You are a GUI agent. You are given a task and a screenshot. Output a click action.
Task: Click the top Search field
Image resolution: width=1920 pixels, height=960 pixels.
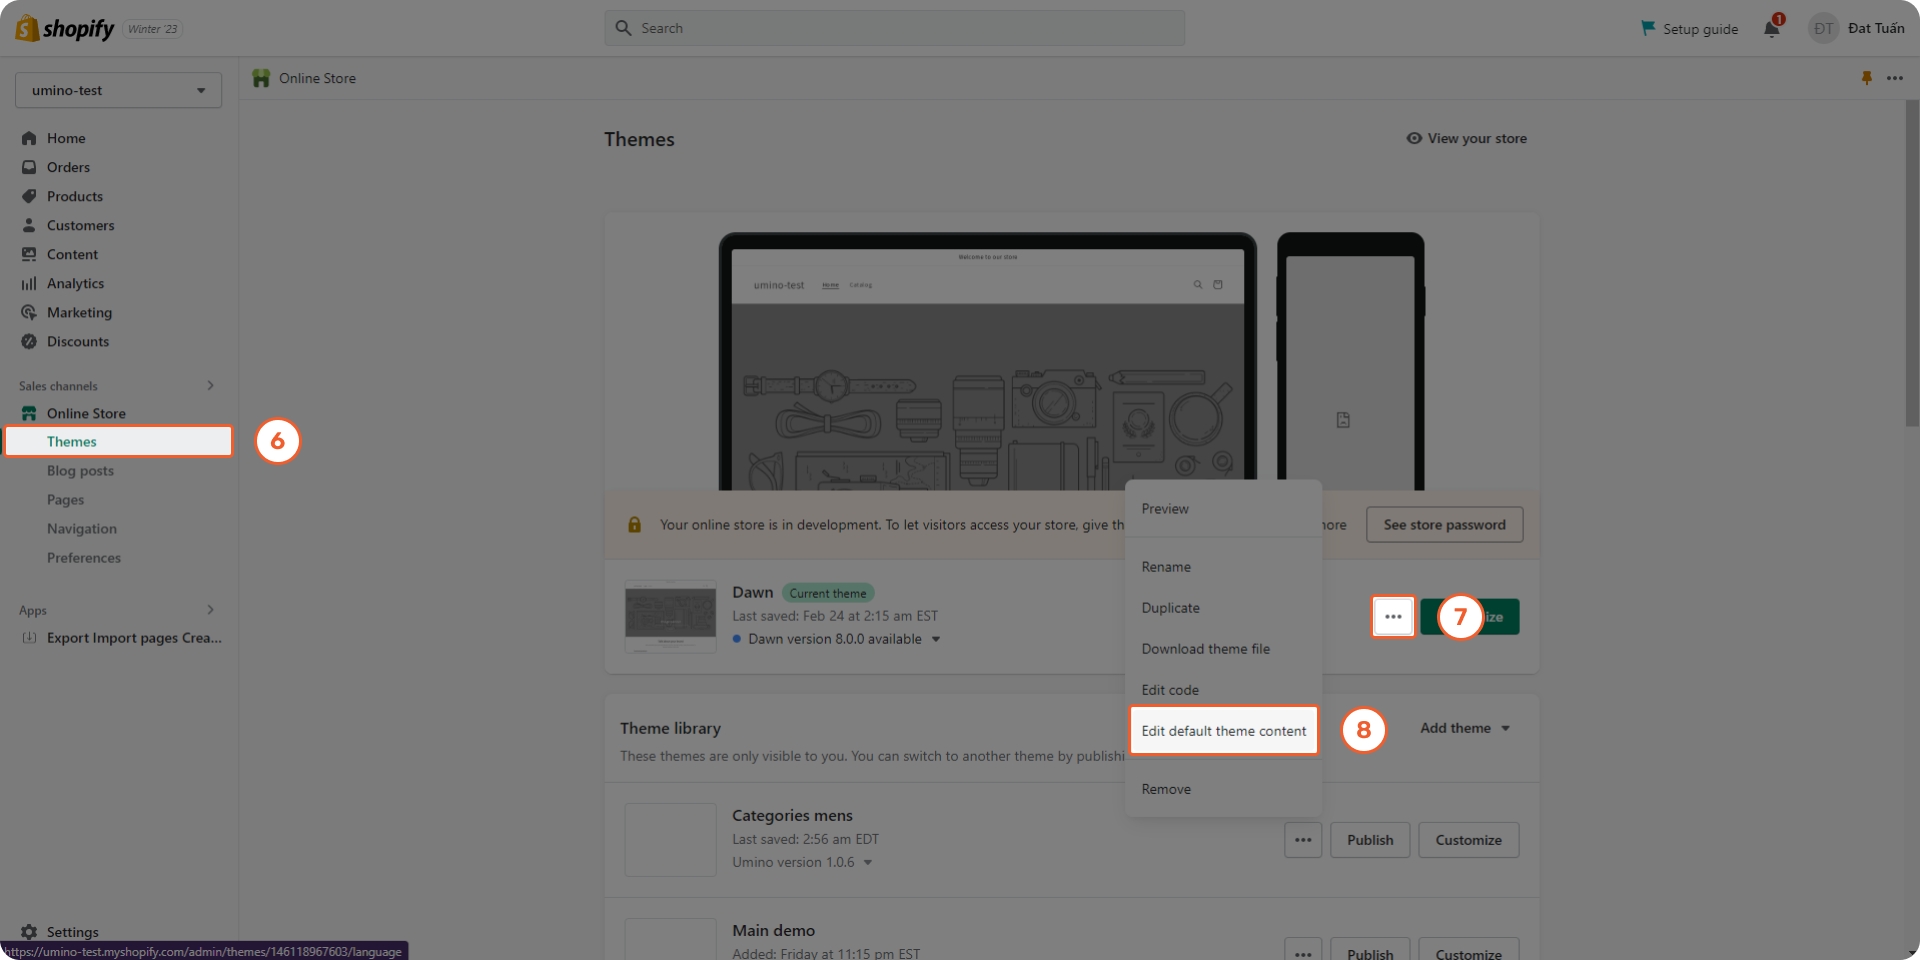(x=894, y=28)
